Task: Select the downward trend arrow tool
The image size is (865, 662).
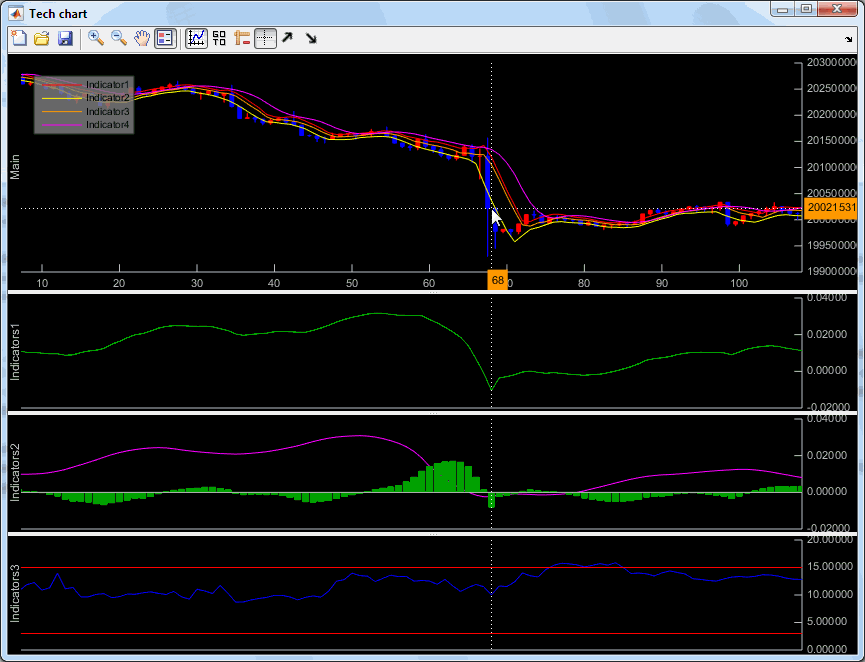Action: 311,38
